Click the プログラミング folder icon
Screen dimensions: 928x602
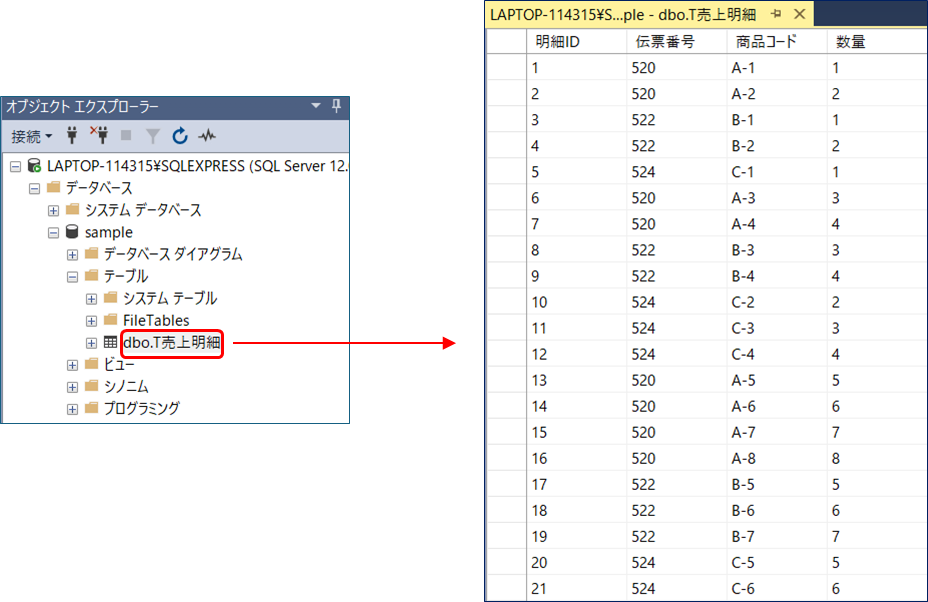(x=92, y=408)
